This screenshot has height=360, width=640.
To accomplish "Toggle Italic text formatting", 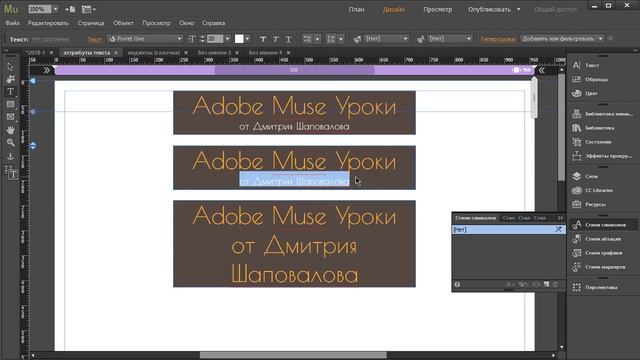I will [276, 39].
